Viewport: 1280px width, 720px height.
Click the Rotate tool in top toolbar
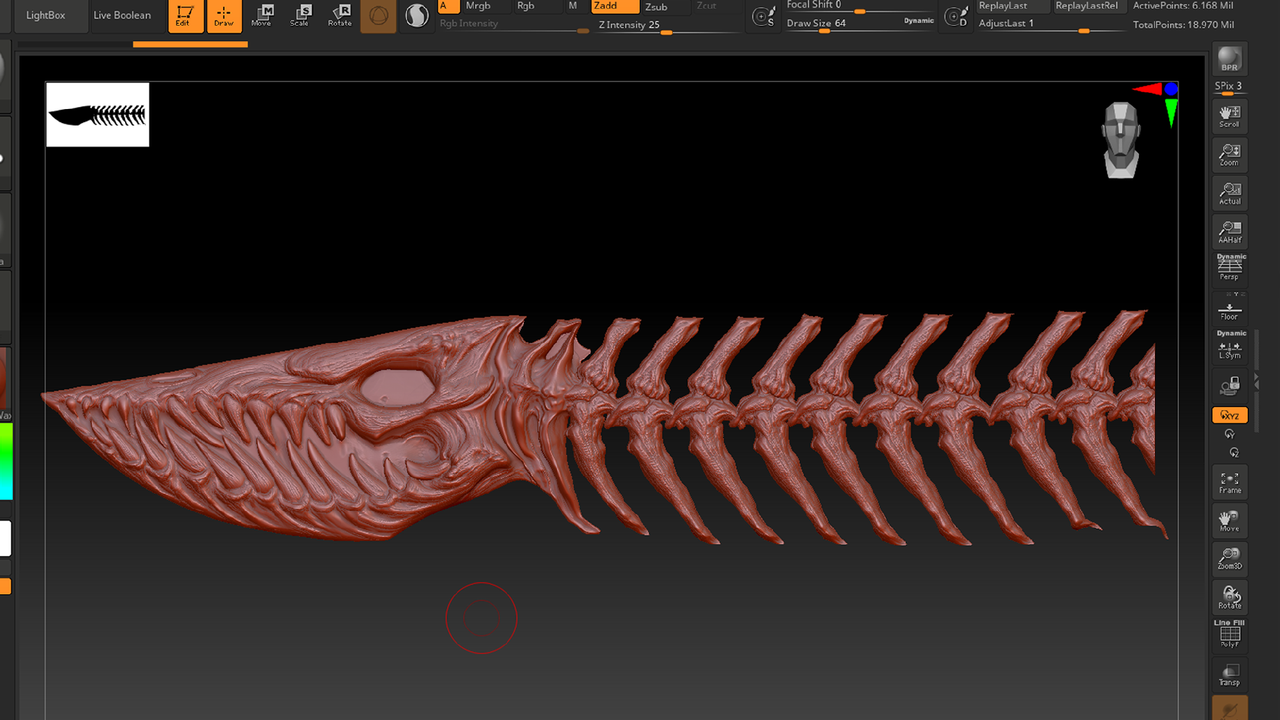pos(340,15)
